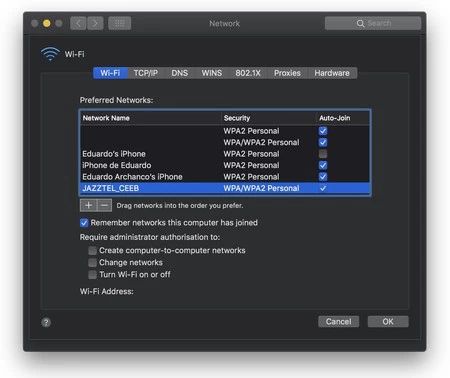Viewport: 450px width, 378px height.
Task: Click WPA2 Personal in Eduardo's iPhone row
Action: 251,154
